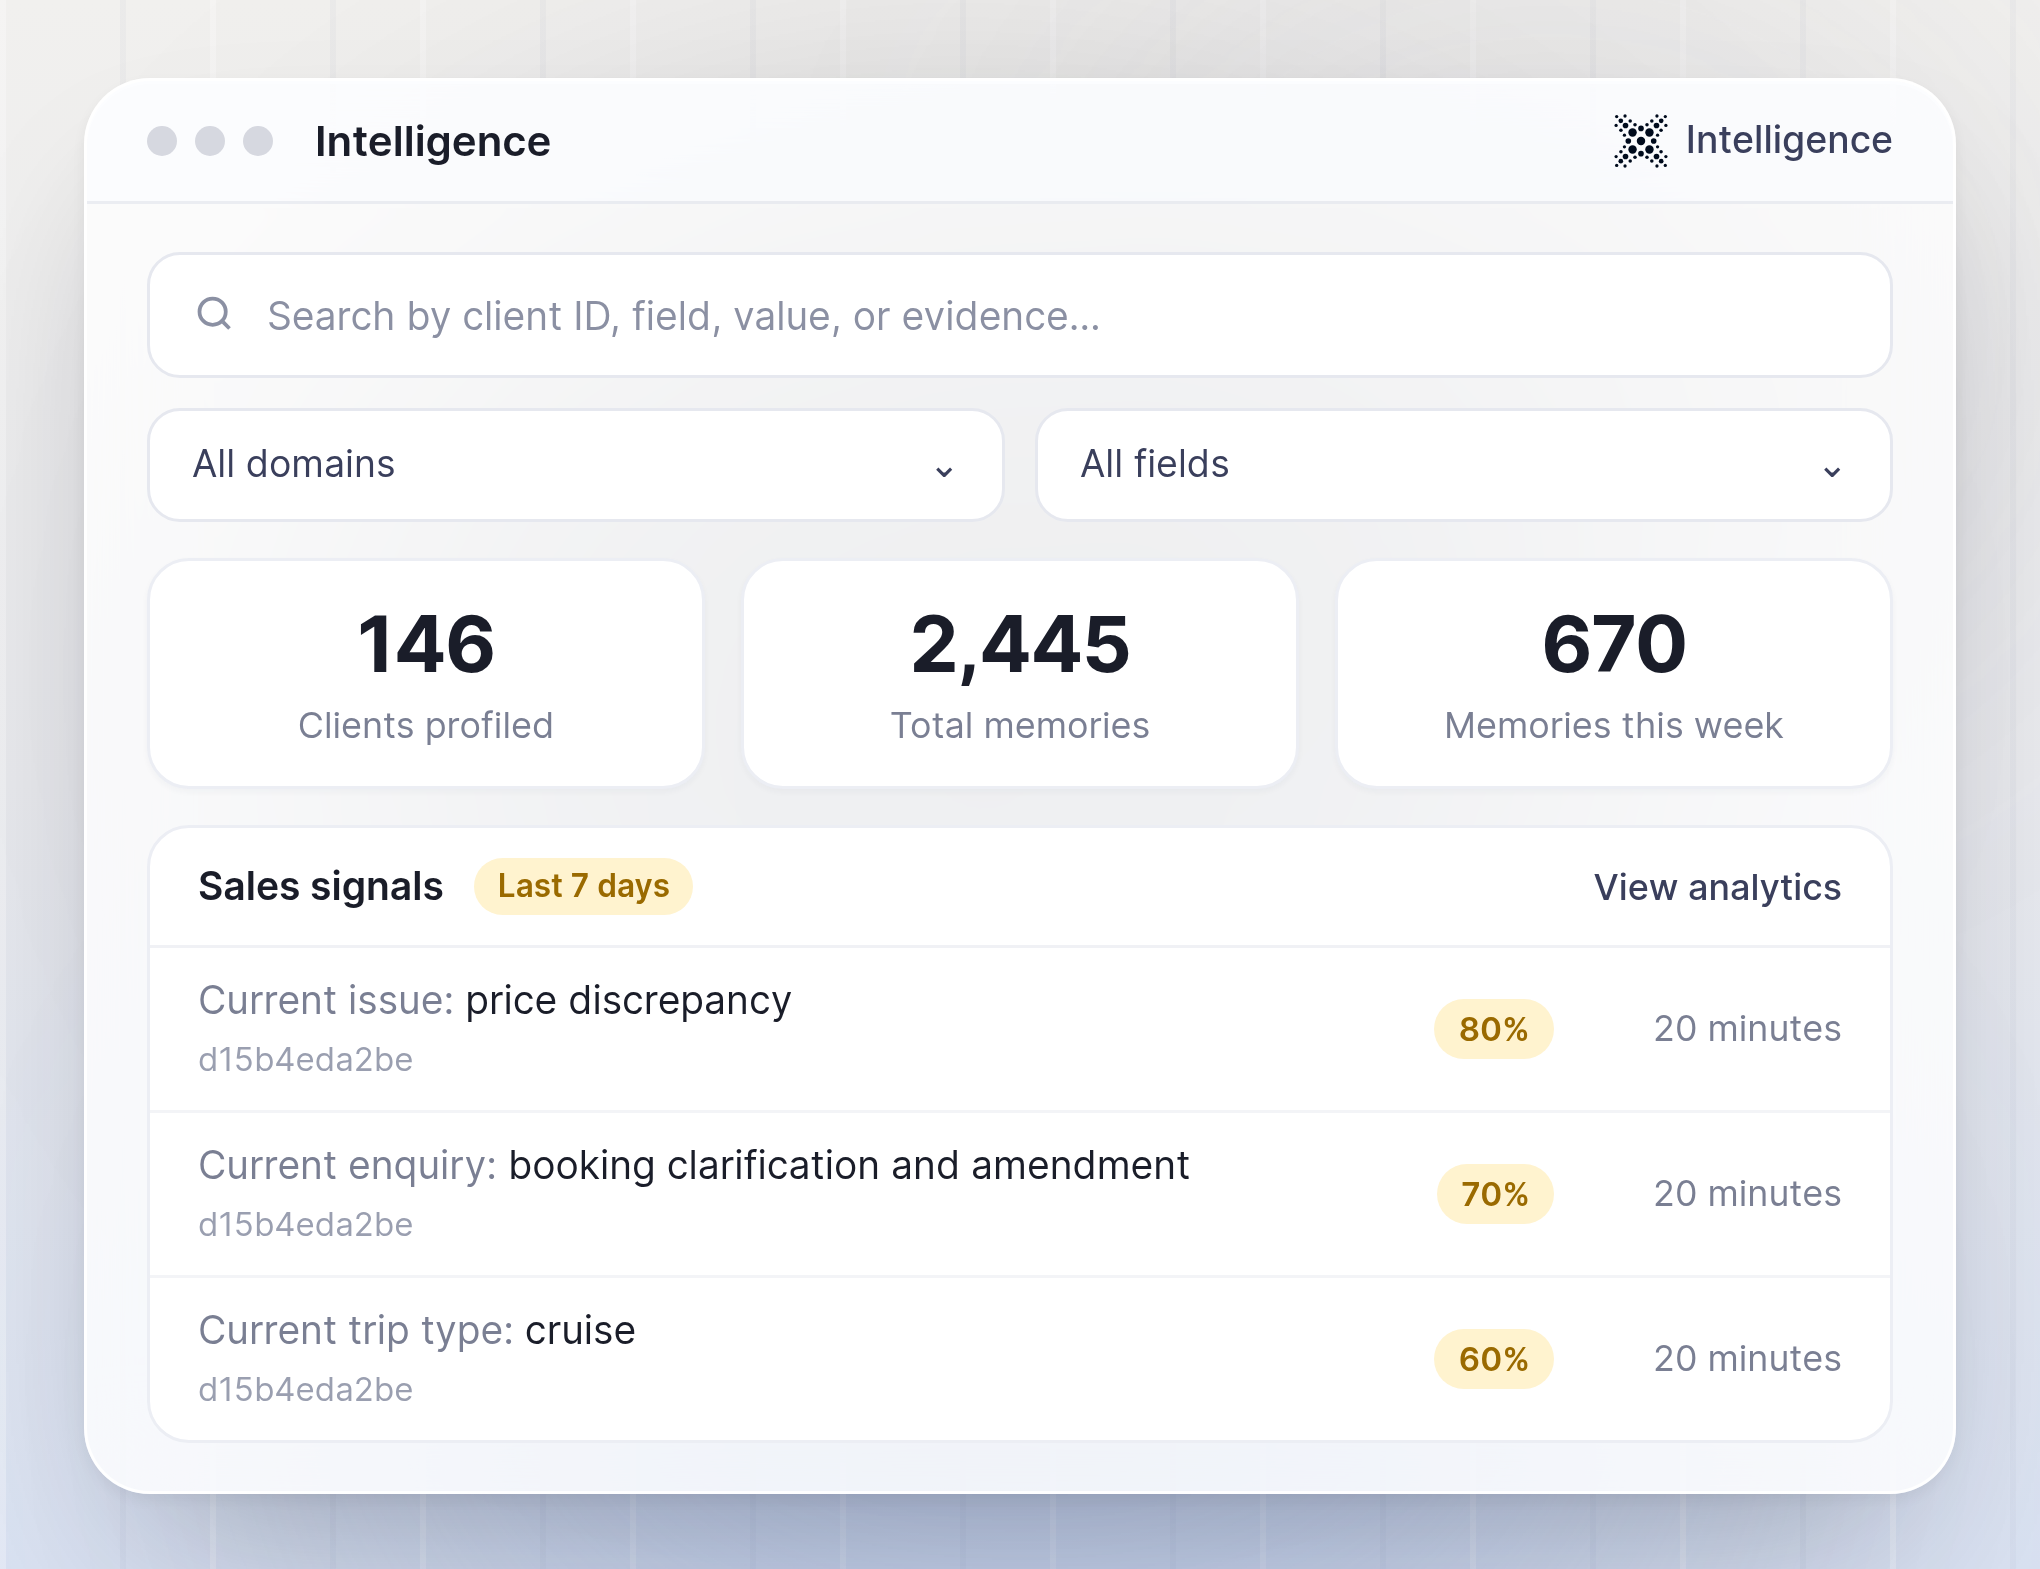Open the price discrepancy signal row

(x=1019, y=1029)
